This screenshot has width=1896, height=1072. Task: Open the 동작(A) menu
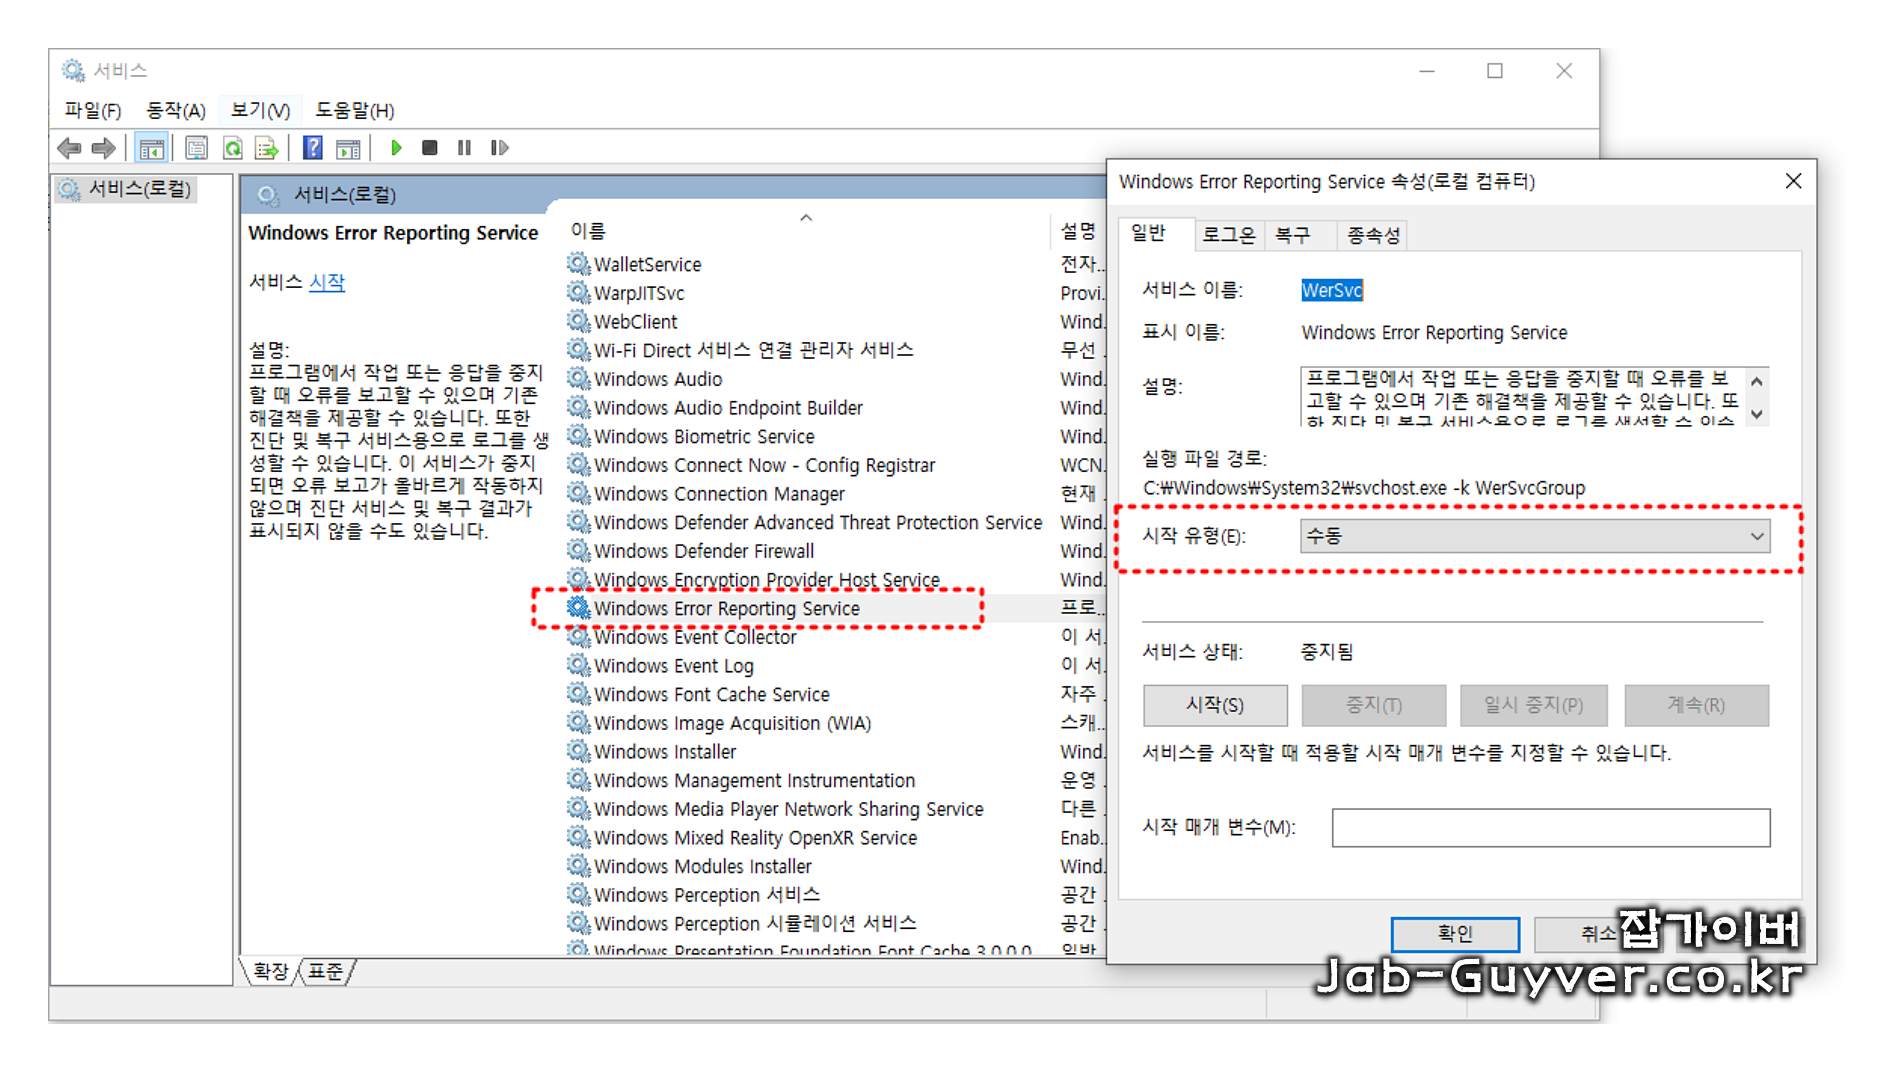pos(176,110)
